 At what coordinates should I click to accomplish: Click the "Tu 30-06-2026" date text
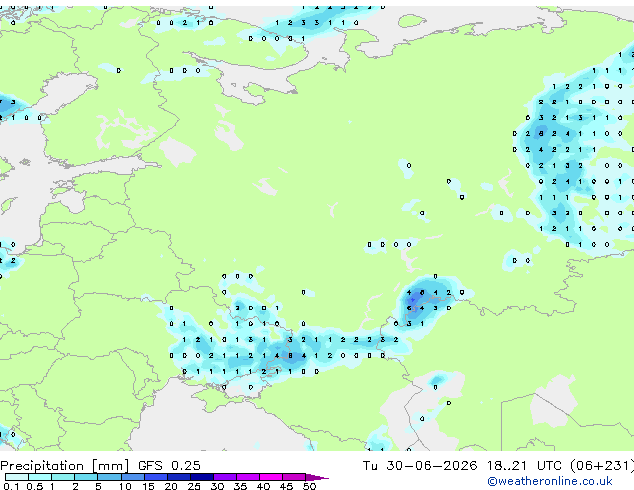(x=420, y=466)
